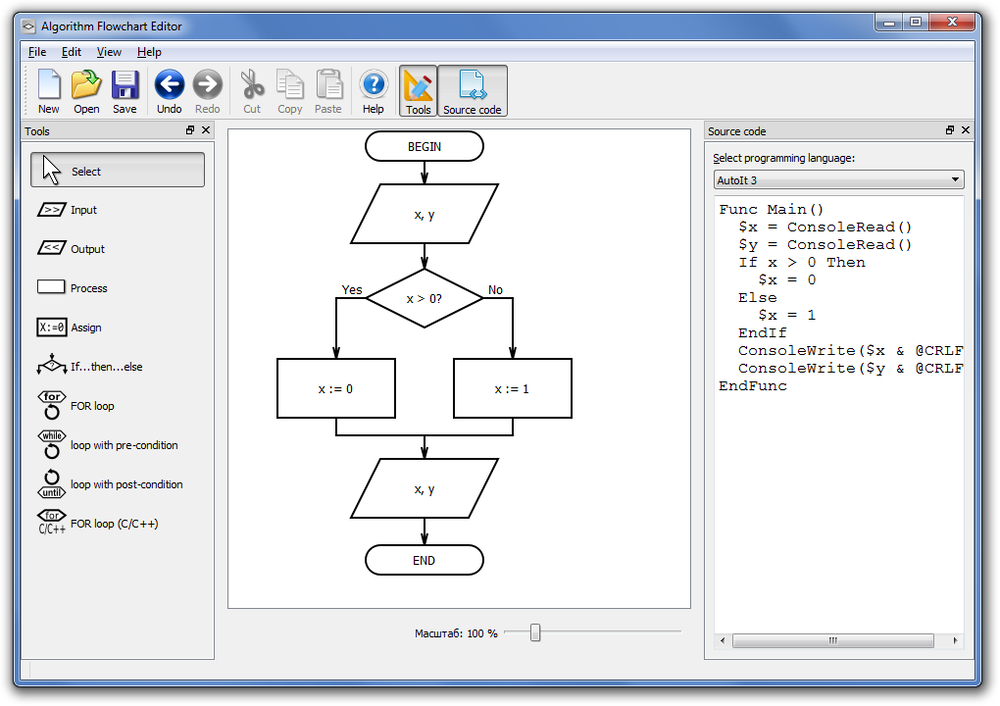The image size is (1000, 706).
Task: Click the Save toolbar icon
Action: 125,92
